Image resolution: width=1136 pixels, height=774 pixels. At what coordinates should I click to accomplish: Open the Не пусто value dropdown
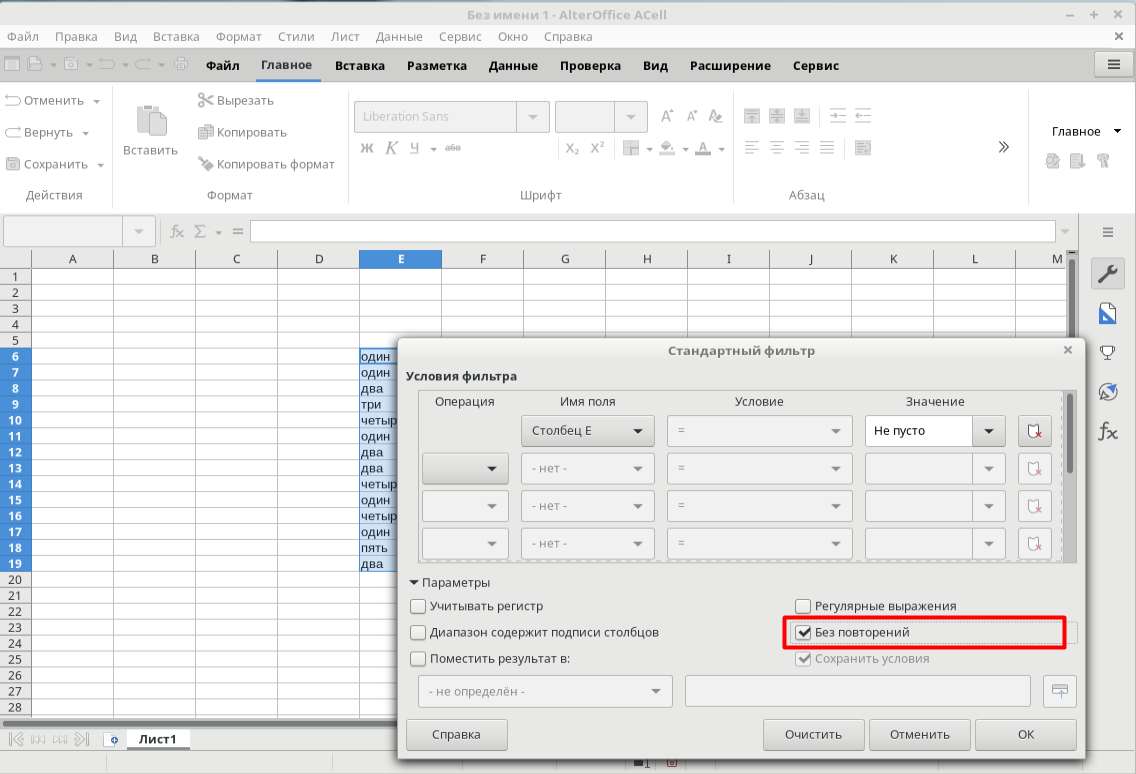click(x=989, y=430)
